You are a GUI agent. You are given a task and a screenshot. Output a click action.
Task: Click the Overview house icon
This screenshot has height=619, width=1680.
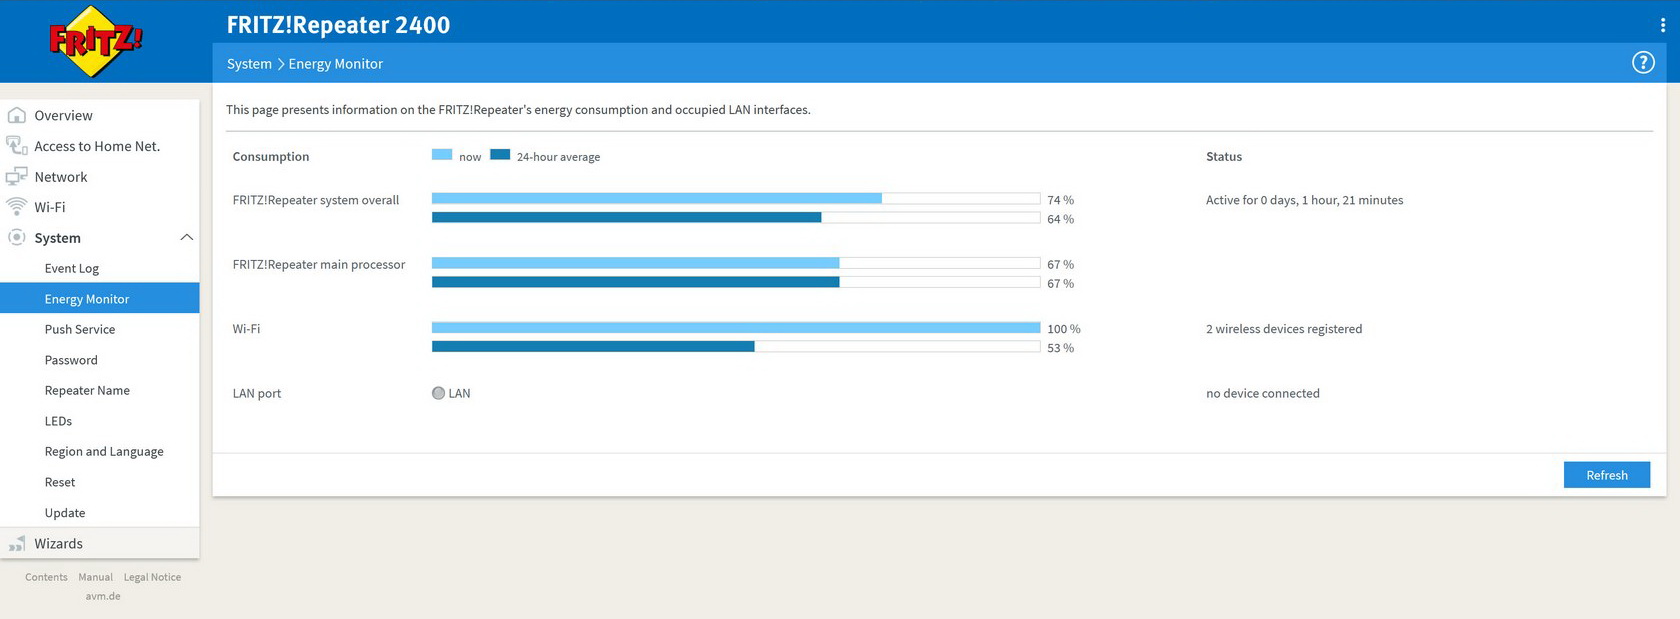pos(17,115)
